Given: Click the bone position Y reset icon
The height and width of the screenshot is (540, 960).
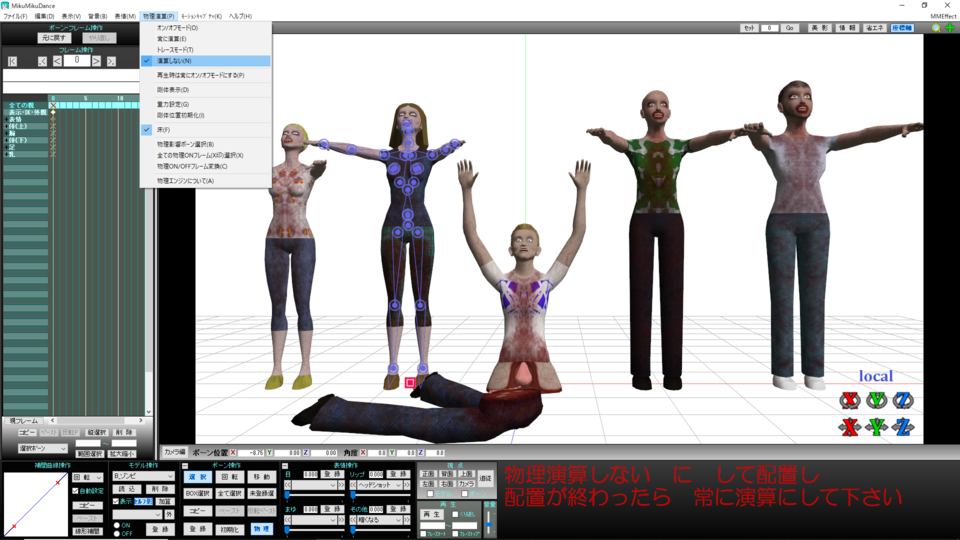Looking at the screenshot, I should tap(269, 453).
